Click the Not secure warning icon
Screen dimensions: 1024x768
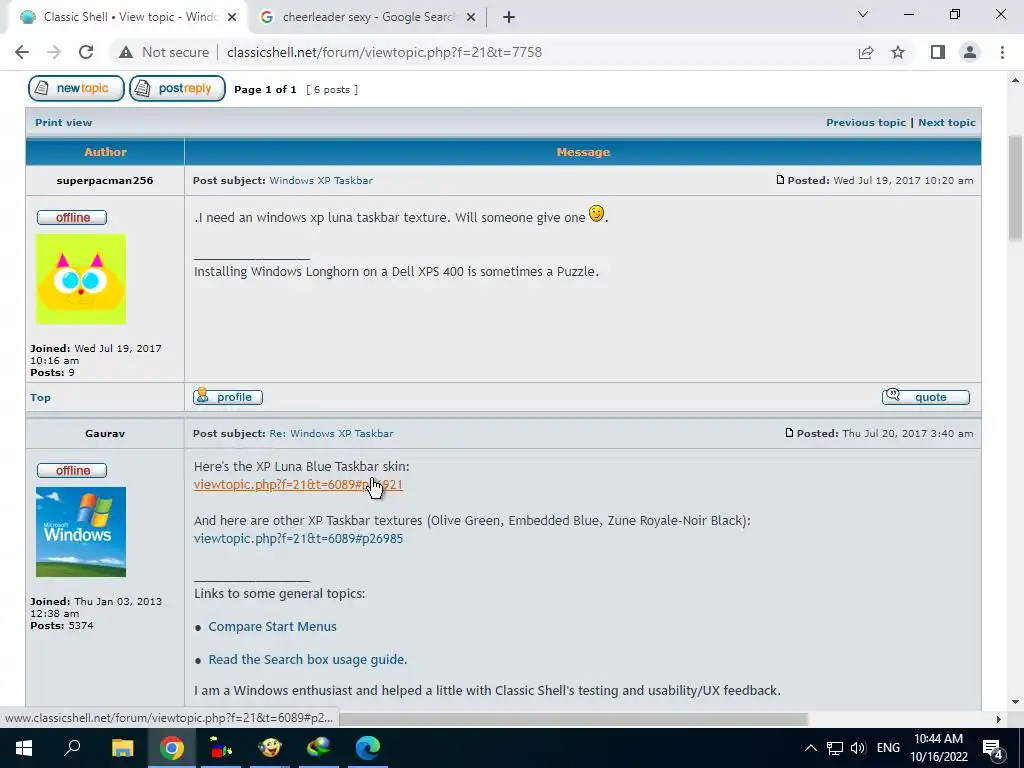pyautogui.click(x=126, y=52)
